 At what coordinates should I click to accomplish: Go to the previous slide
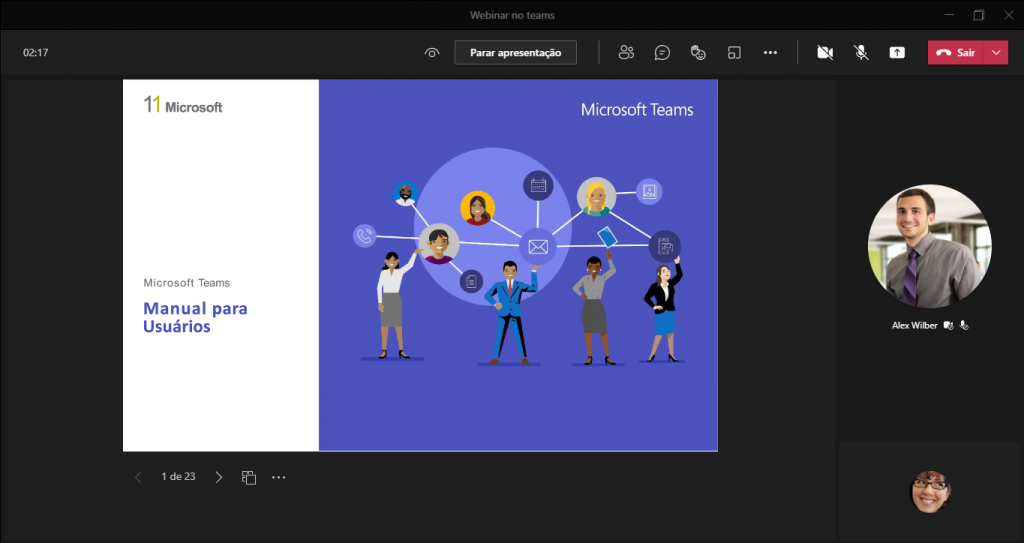pyautogui.click(x=138, y=478)
